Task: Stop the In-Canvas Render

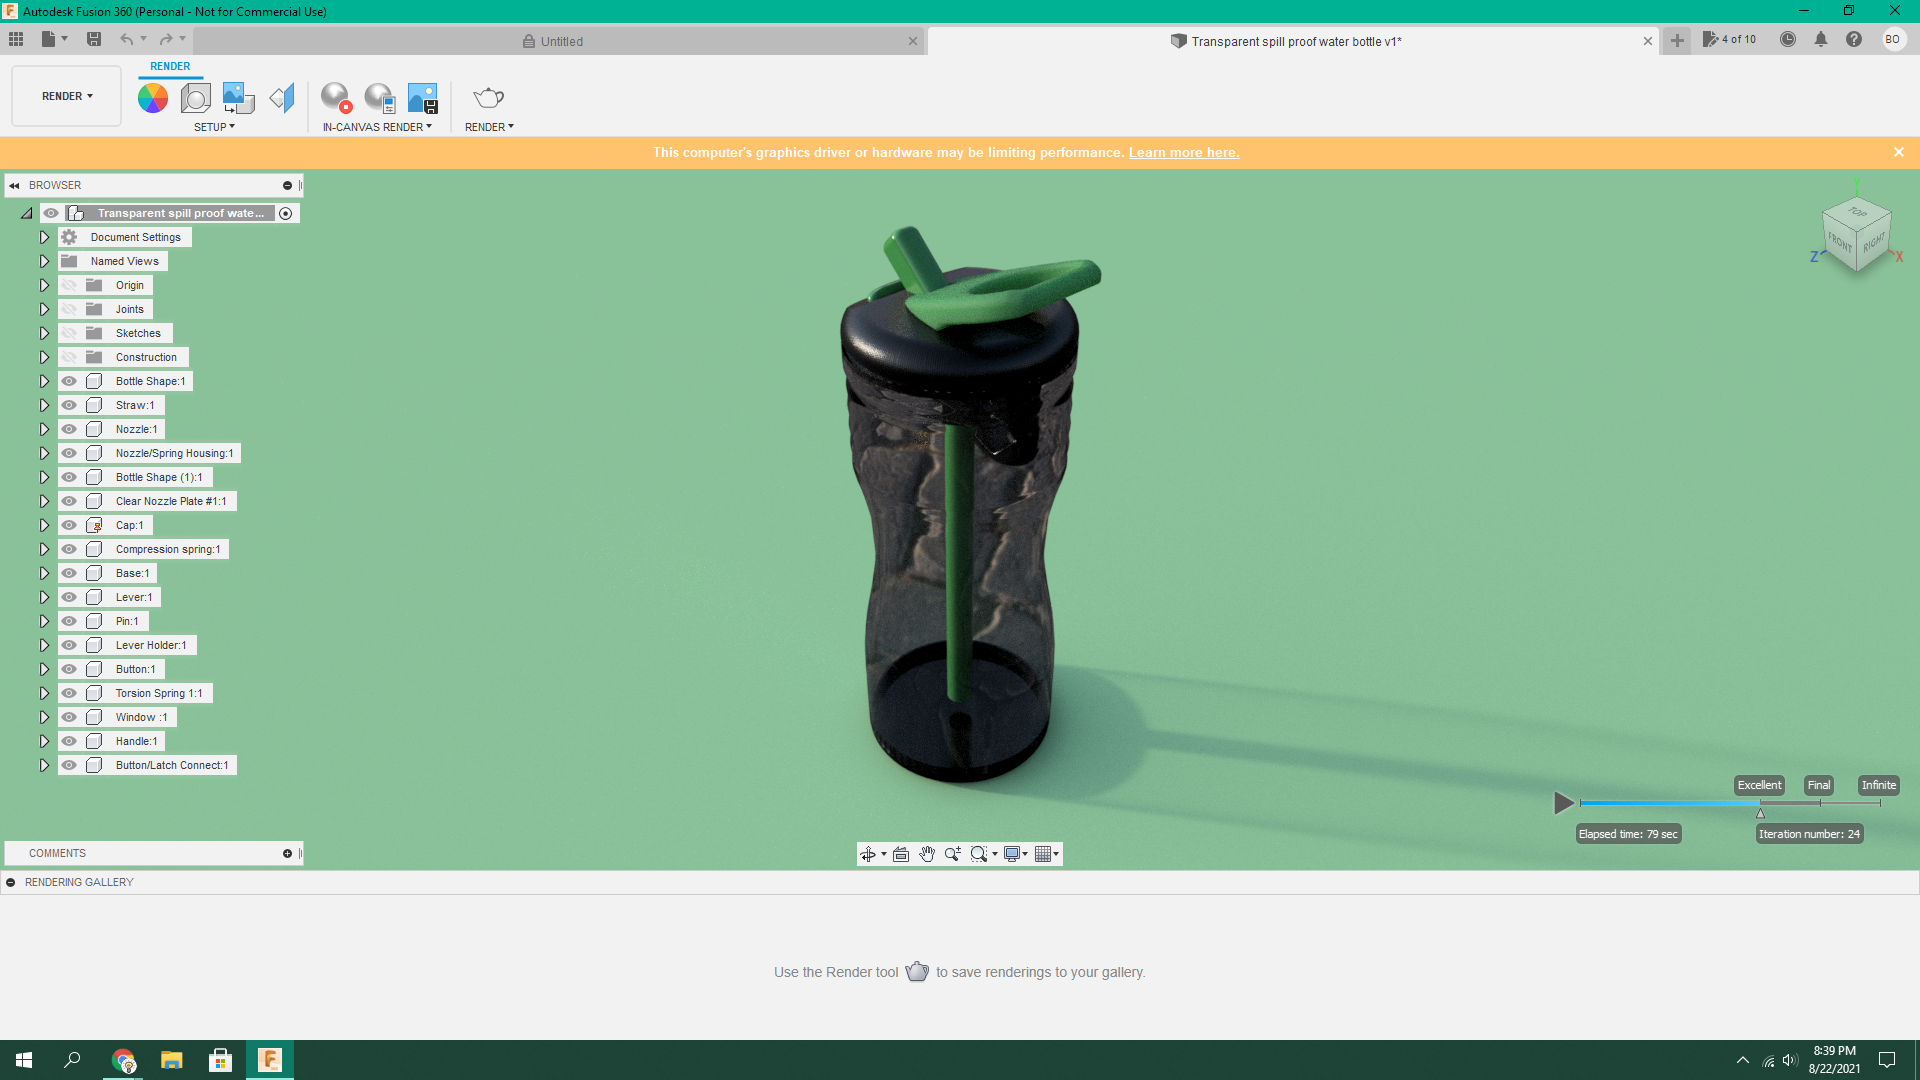Action: [335, 97]
